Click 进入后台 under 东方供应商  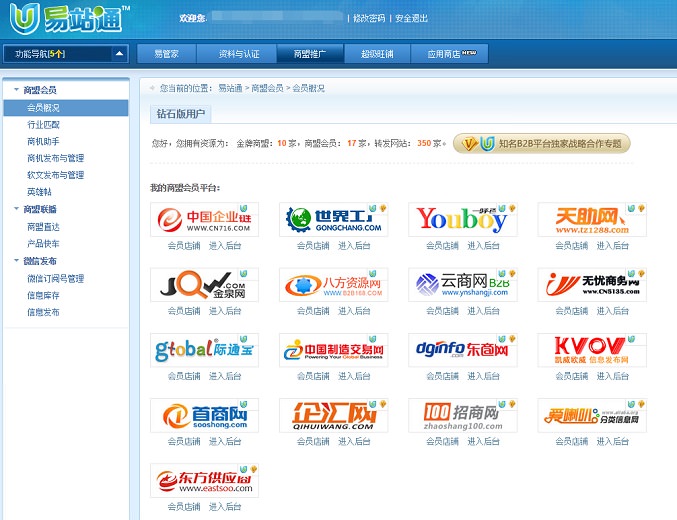click(x=225, y=507)
